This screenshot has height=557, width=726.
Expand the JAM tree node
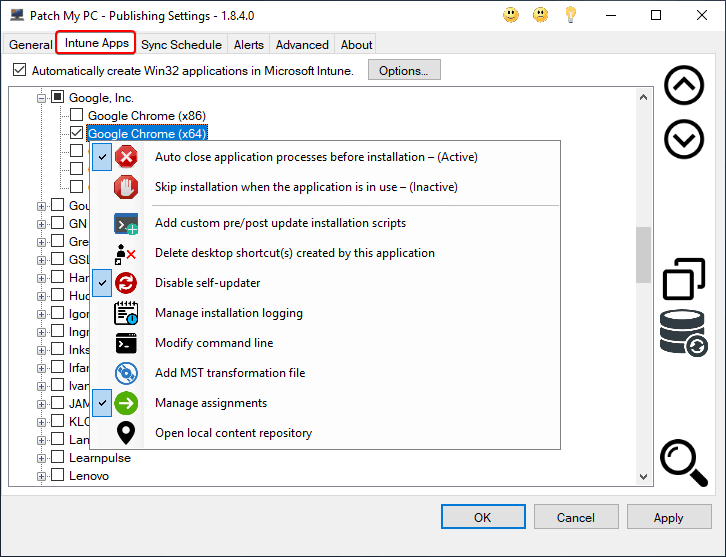[41, 404]
